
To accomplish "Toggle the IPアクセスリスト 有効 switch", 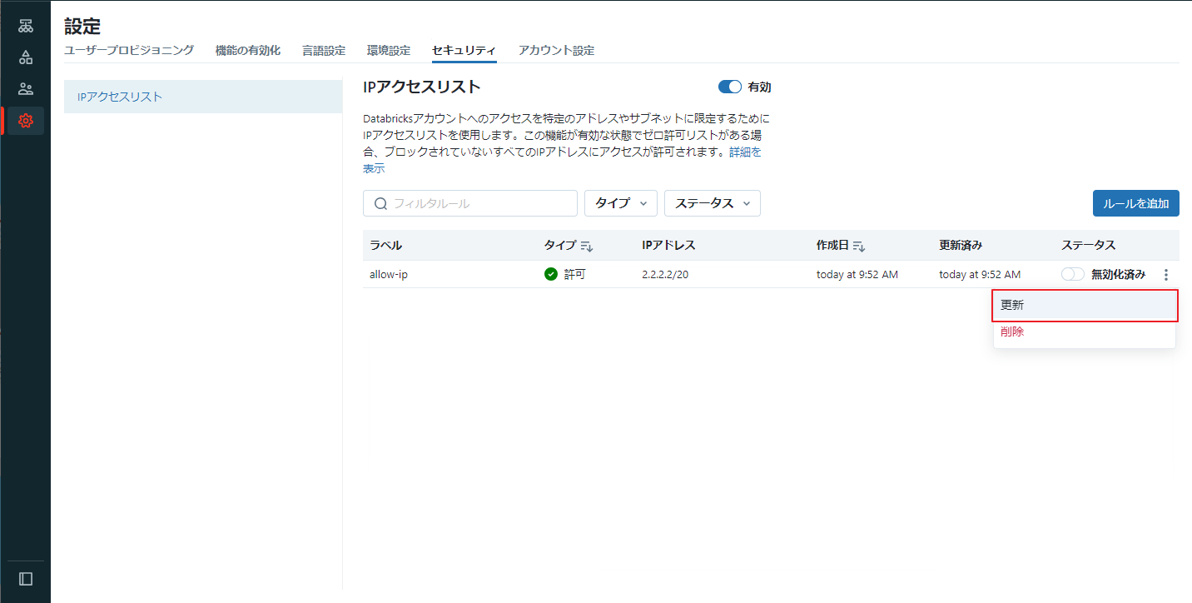I will click(x=730, y=88).
